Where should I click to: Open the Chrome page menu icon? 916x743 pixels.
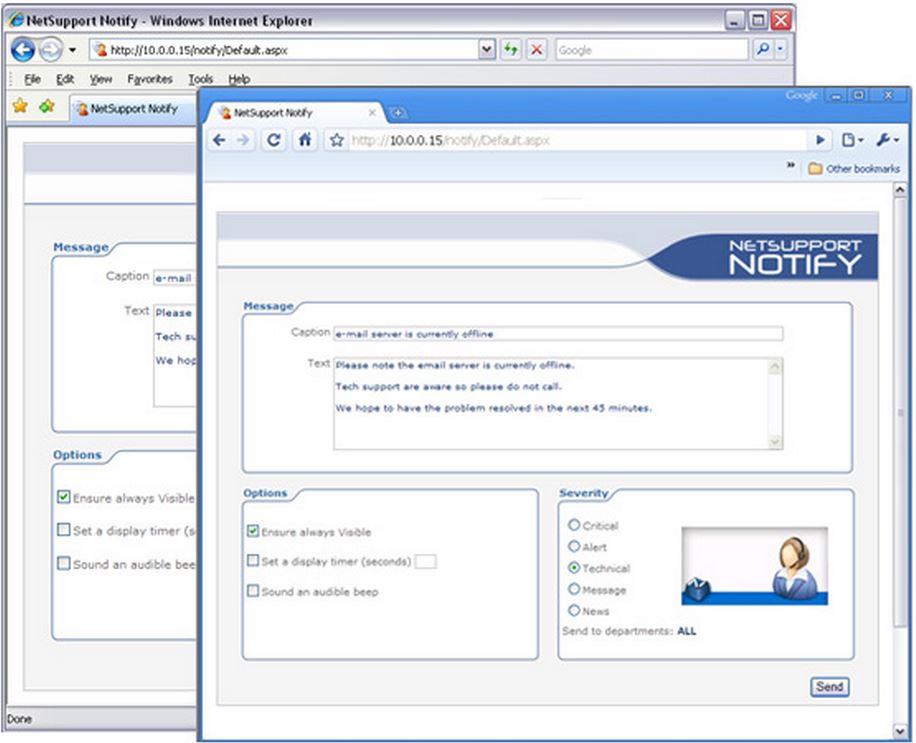tap(852, 140)
